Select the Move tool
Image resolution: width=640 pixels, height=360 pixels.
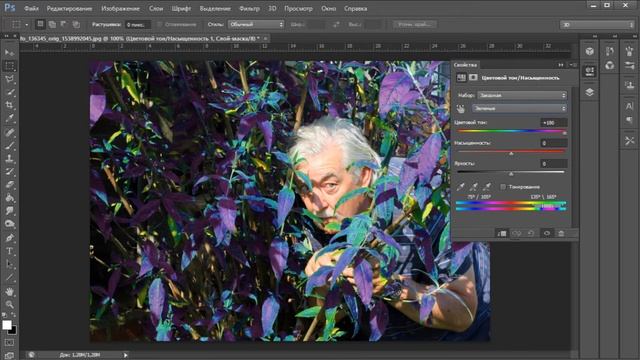(x=9, y=52)
